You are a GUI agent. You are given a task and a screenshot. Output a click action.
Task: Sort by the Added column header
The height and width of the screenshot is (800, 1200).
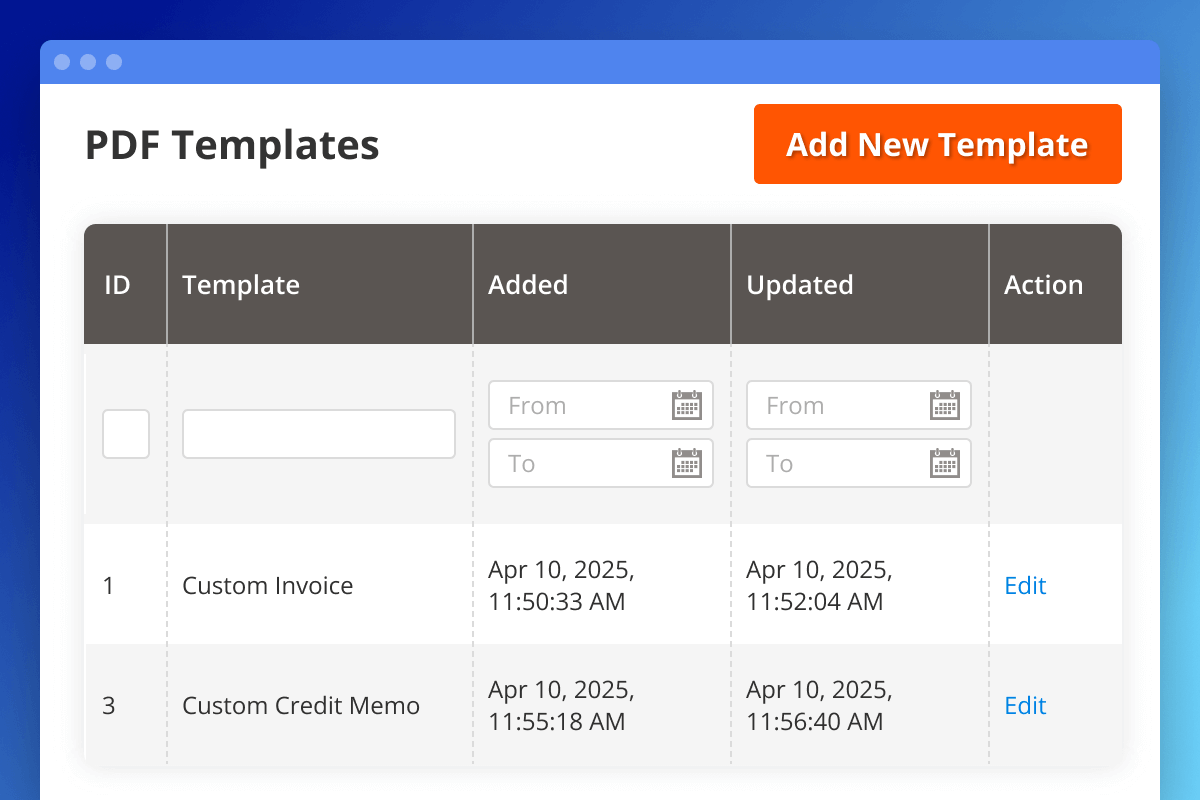click(528, 285)
